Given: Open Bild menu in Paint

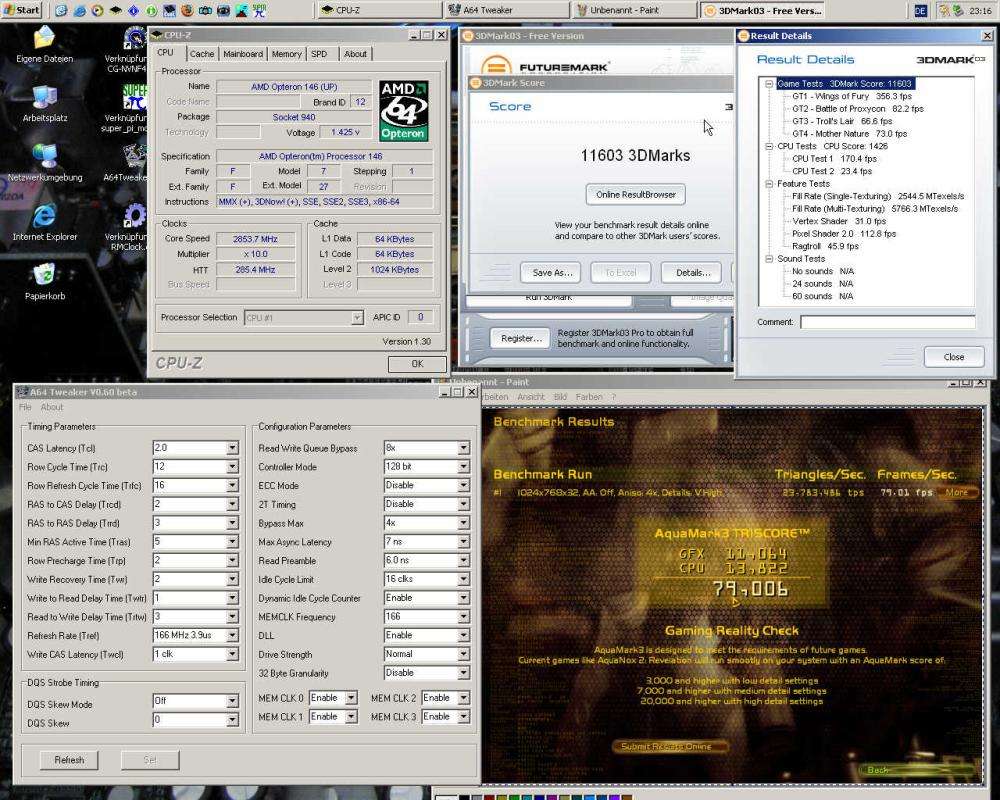Looking at the screenshot, I should [x=560, y=397].
